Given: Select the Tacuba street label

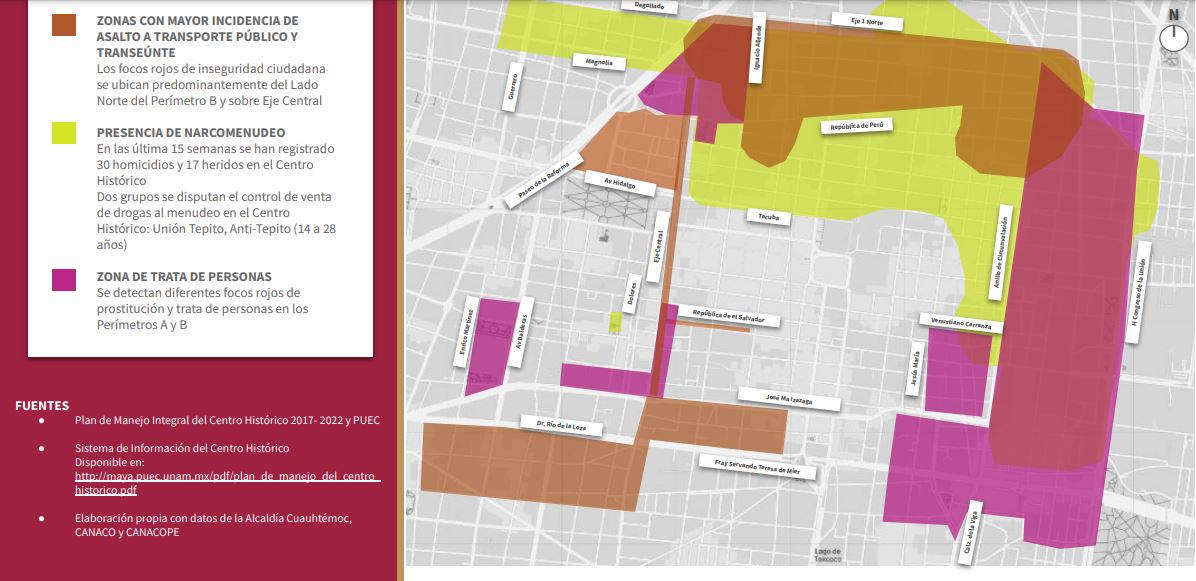Looking at the screenshot, I should point(768,217).
